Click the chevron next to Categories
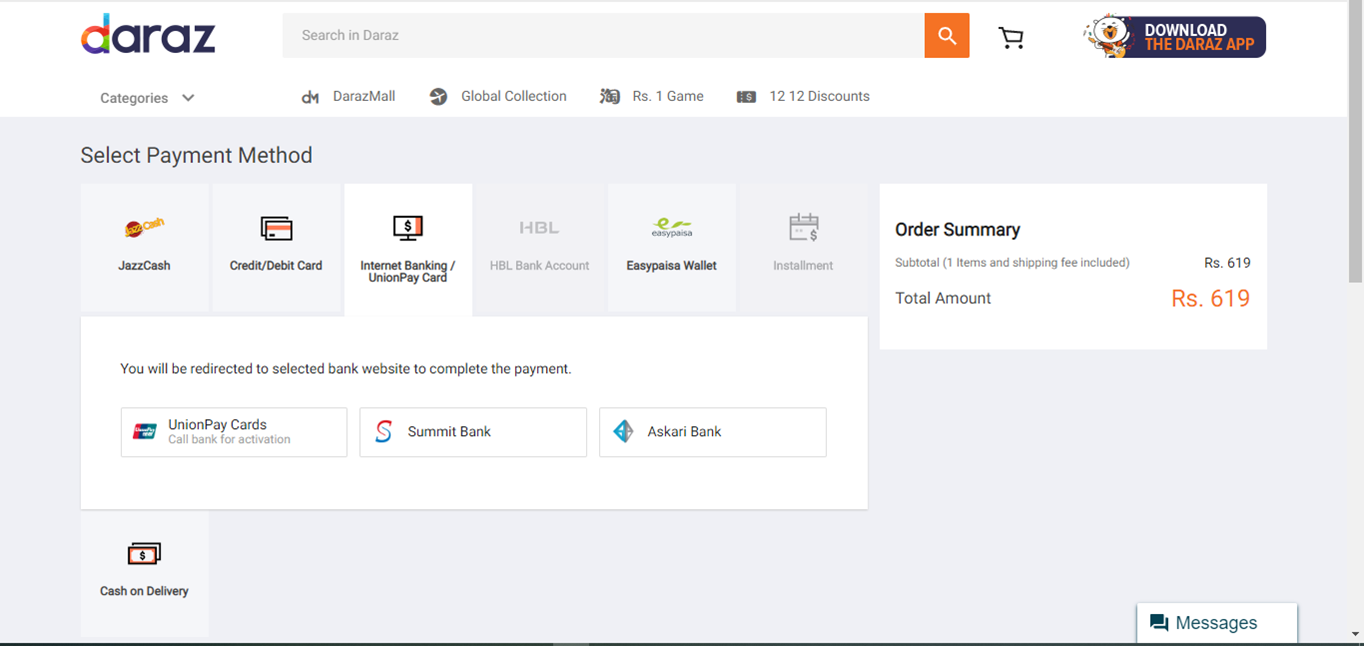1364x646 pixels. [188, 98]
